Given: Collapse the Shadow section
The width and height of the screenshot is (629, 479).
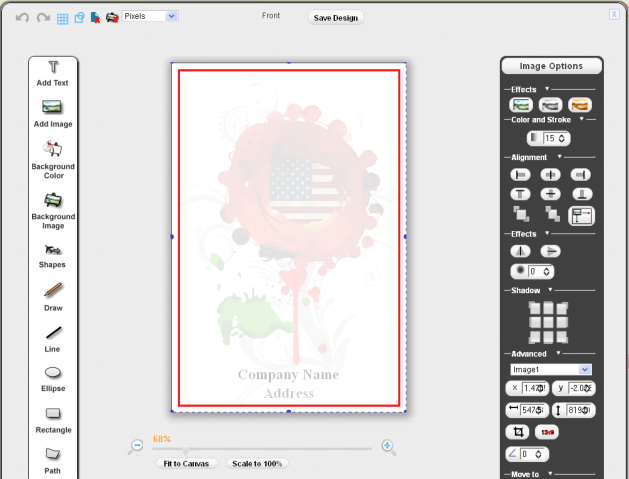Looking at the screenshot, I should pos(550,289).
